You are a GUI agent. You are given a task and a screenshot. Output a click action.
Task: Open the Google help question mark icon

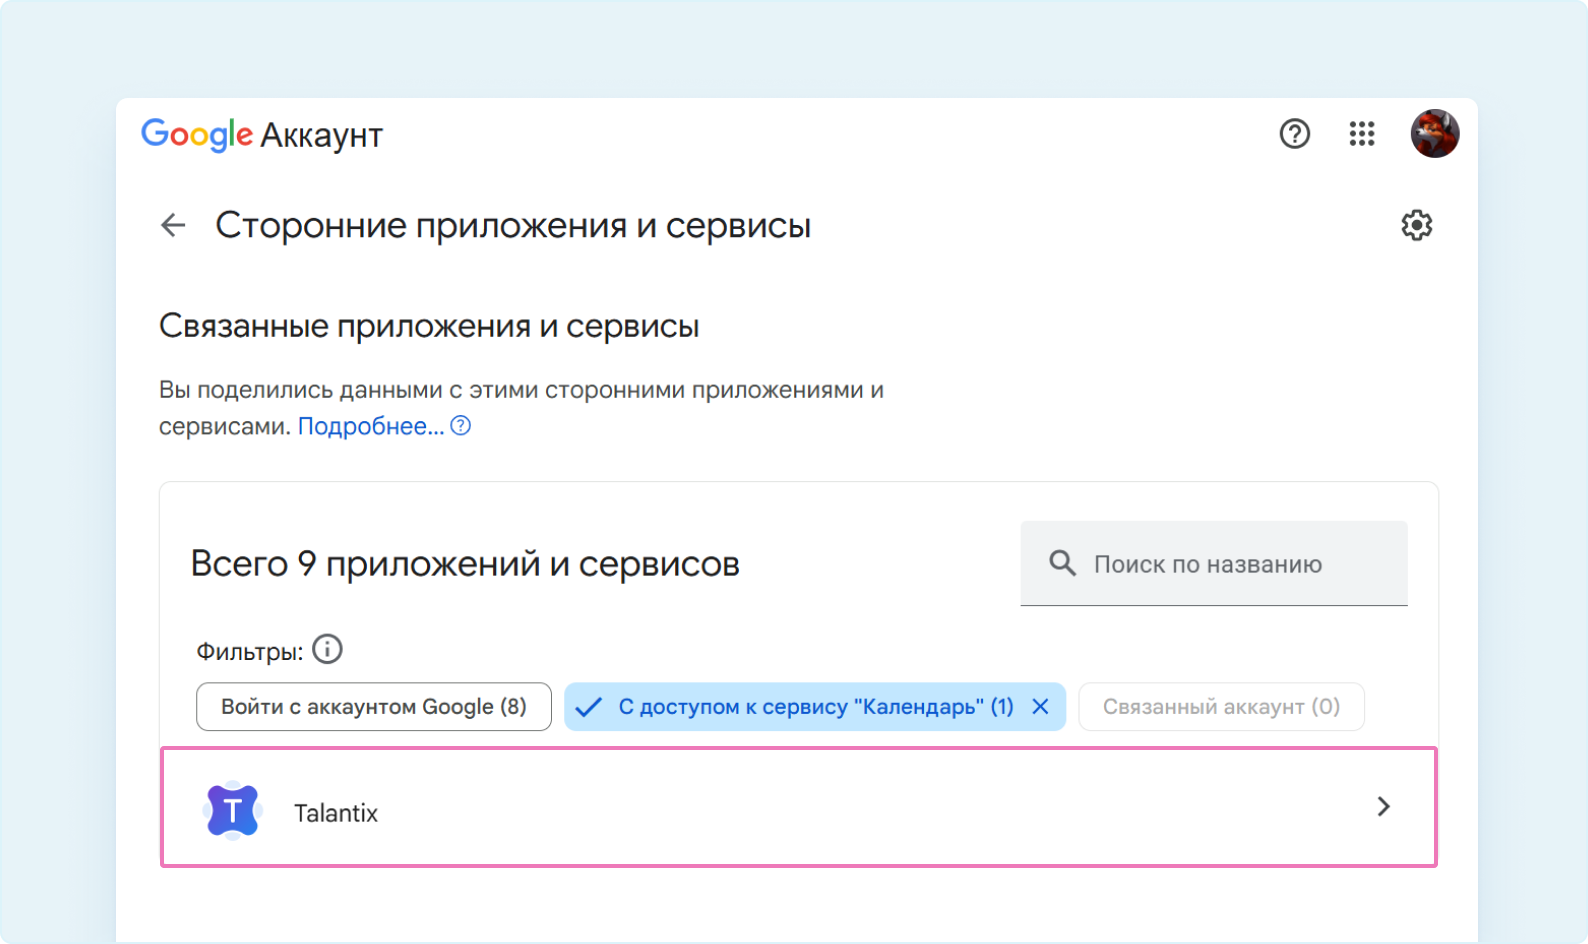click(x=1295, y=133)
